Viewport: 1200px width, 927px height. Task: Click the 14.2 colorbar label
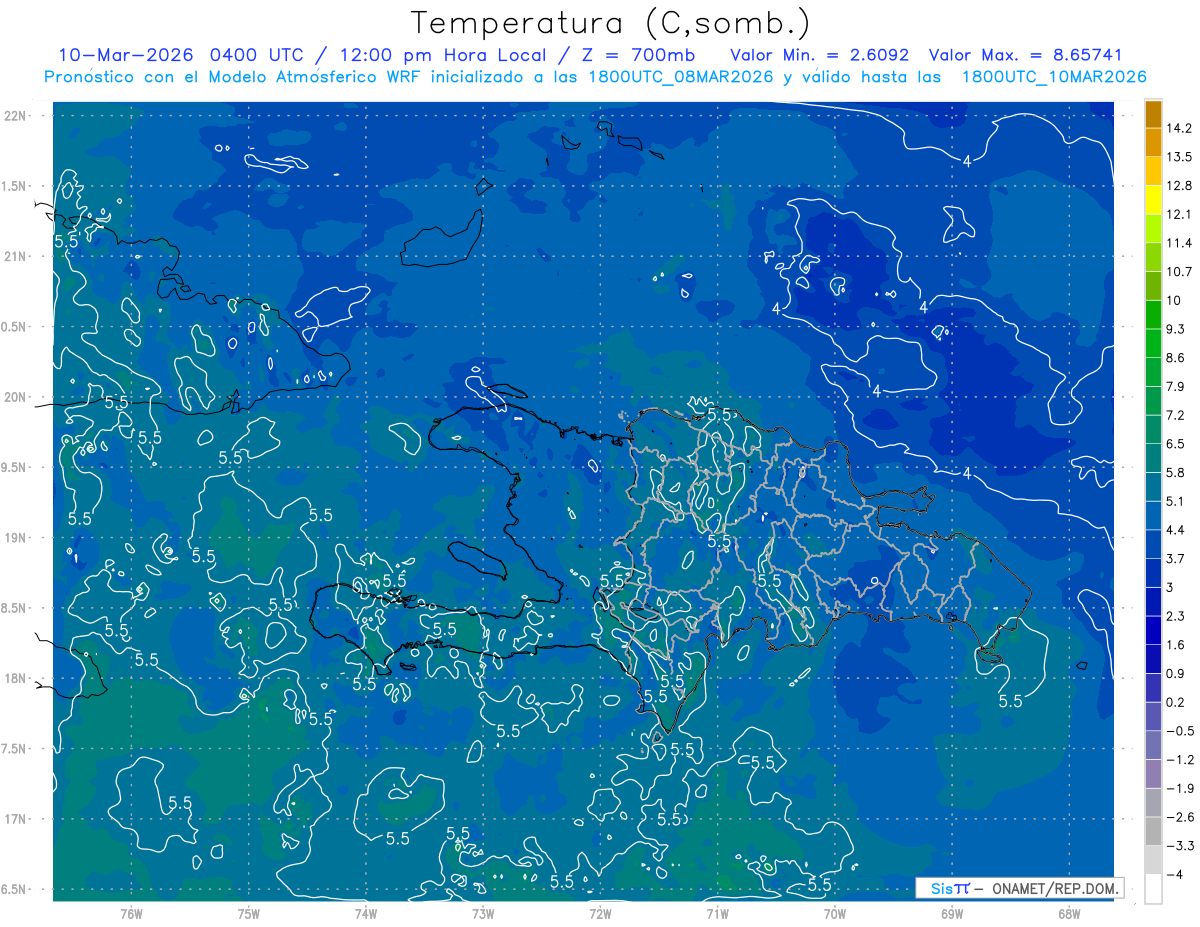[x=1179, y=128]
